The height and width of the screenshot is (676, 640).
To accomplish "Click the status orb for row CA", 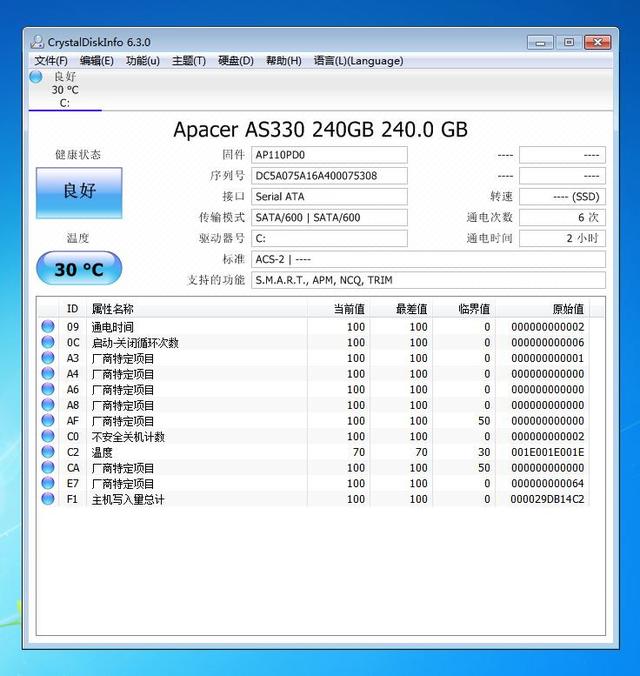I will 48,467.
